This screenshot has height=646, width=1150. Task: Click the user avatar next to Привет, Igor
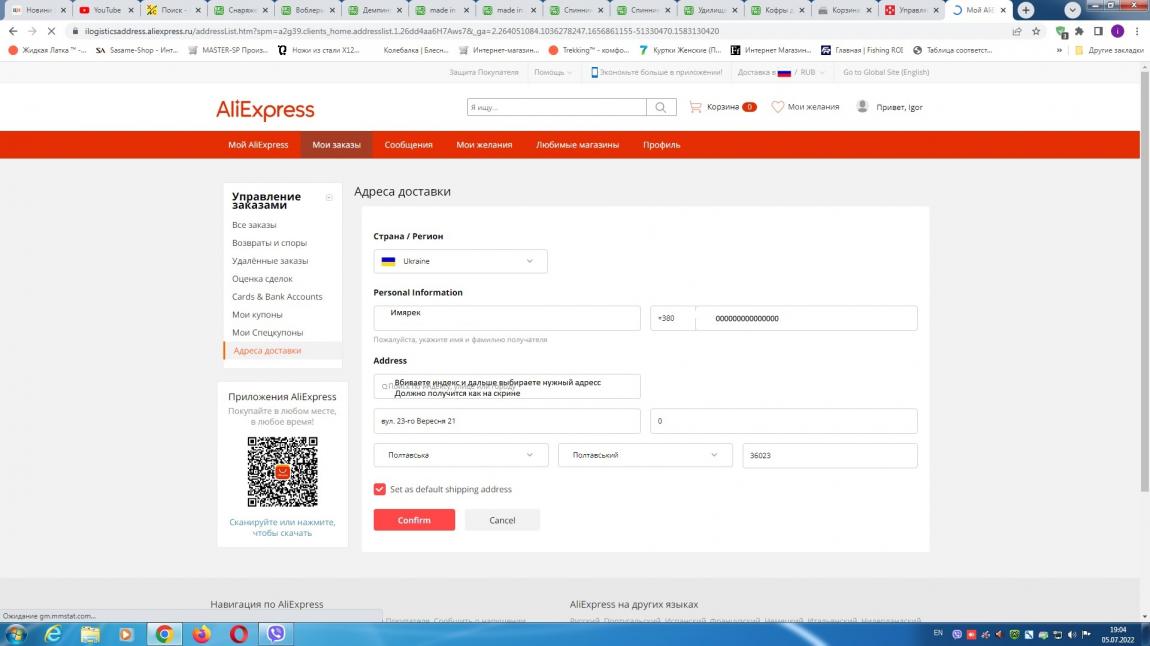pos(862,106)
